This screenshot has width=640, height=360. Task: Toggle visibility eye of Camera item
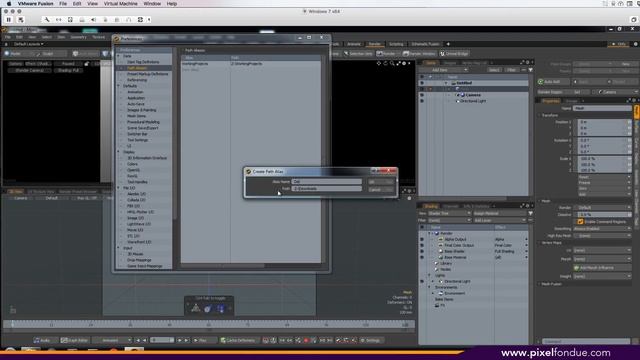coord(422,95)
